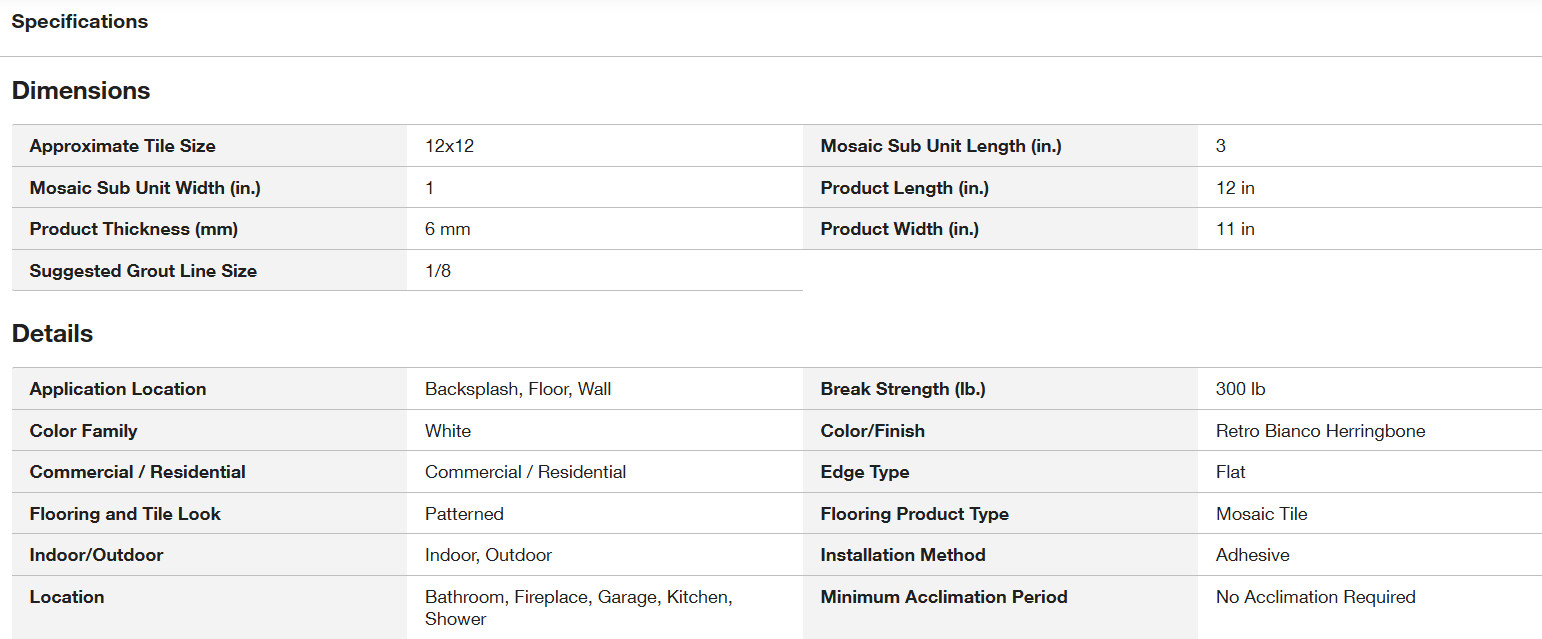Collapse the Specifications section header
This screenshot has height=639, width=1542.
(80, 22)
